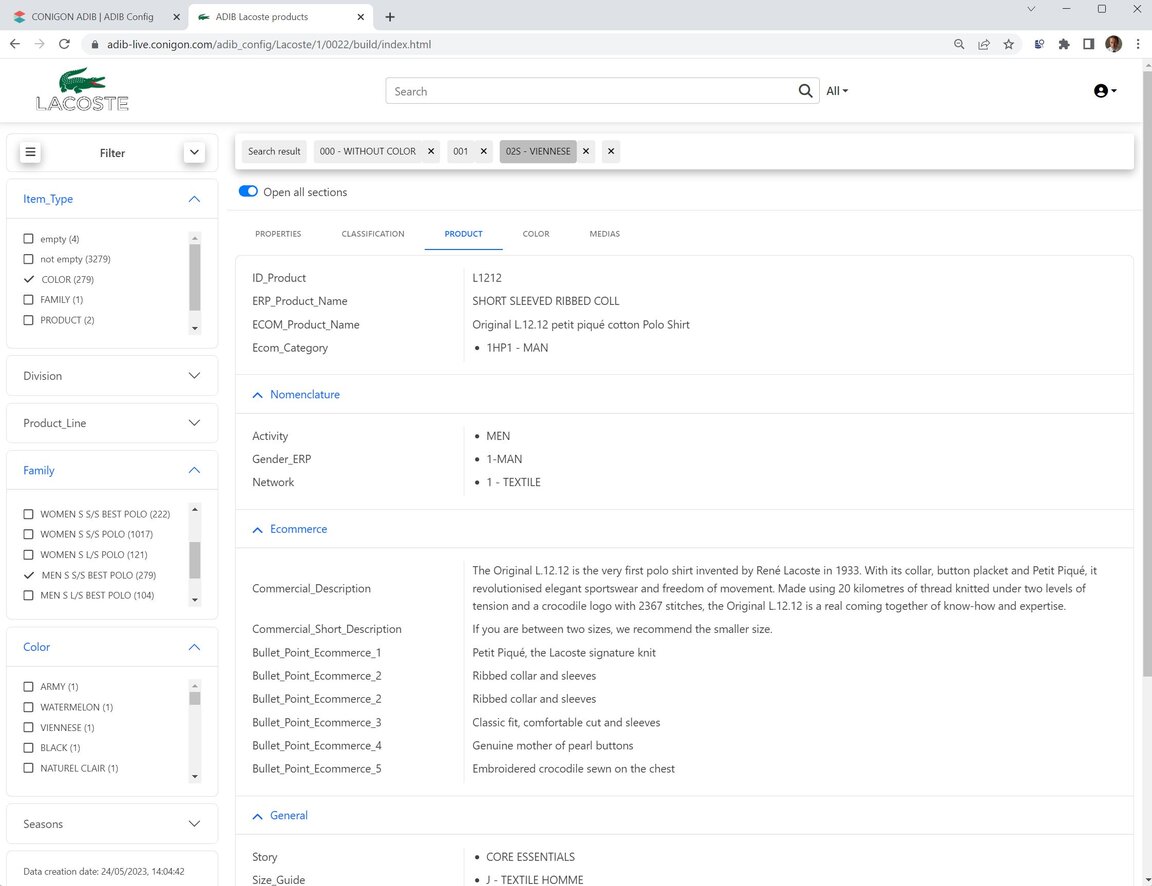Close the CONIGON ADIB Config tab

coord(176,17)
